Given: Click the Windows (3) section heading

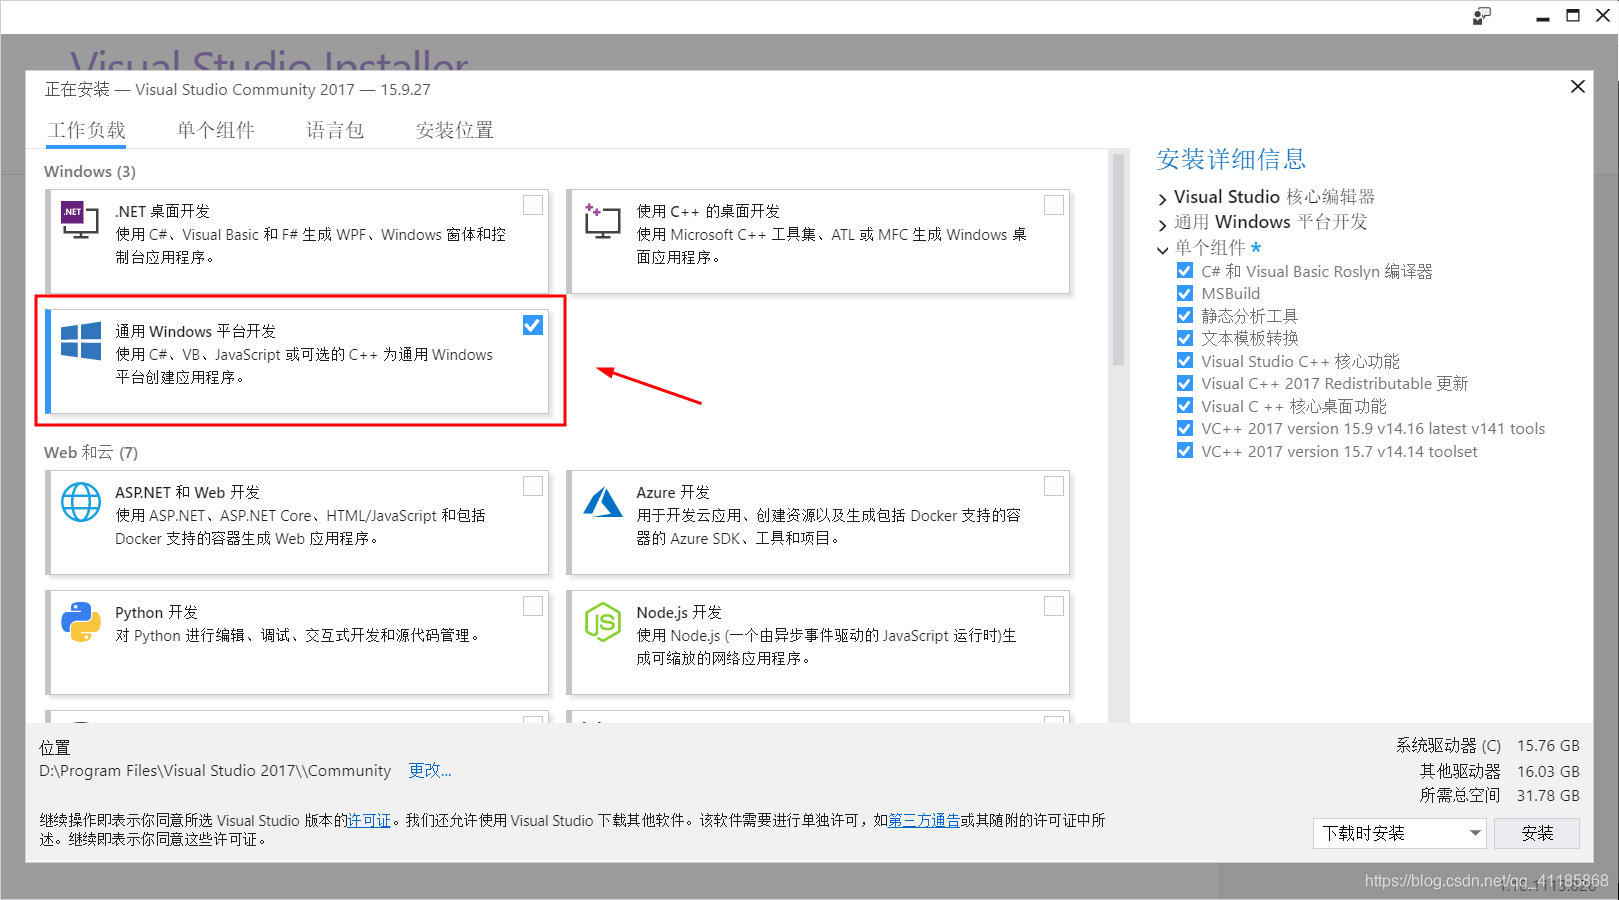Looking at the screenshot, I should pyautogui.click(x=90, y=171).
